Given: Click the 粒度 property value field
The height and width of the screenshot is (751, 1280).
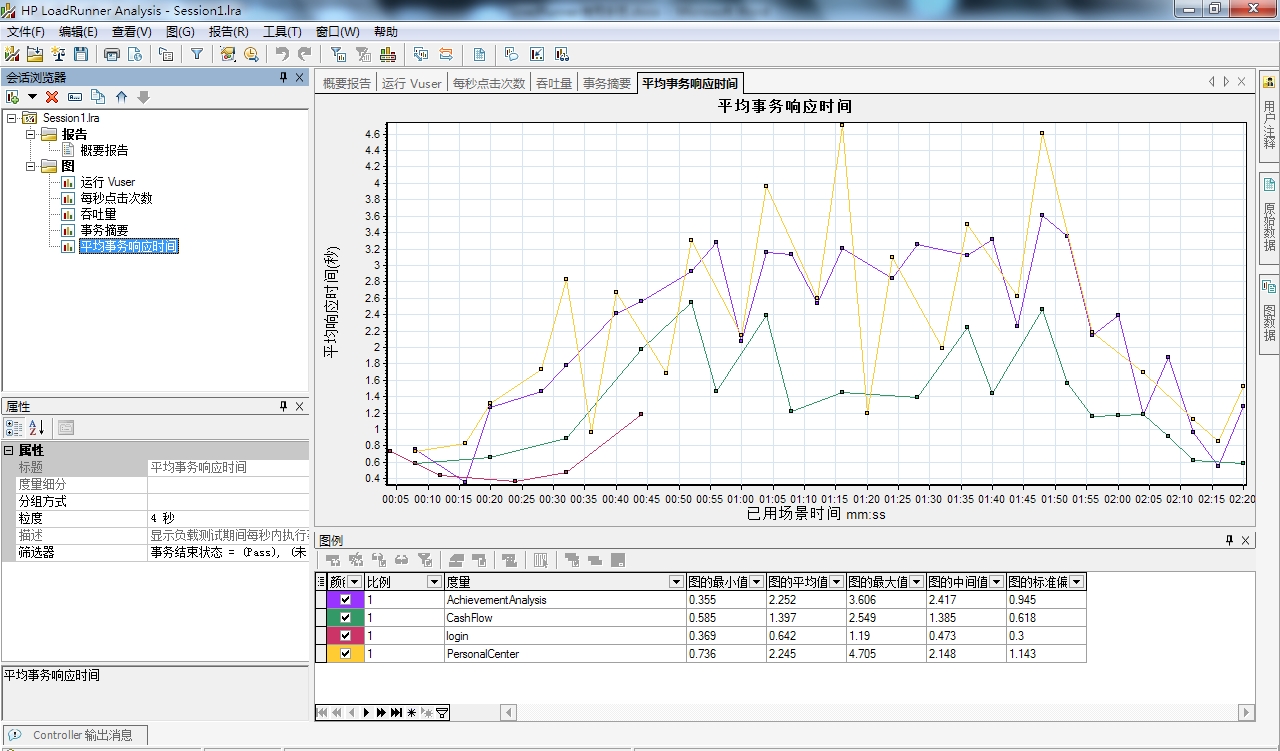Looking at the screenshot, I should (228, 518).
